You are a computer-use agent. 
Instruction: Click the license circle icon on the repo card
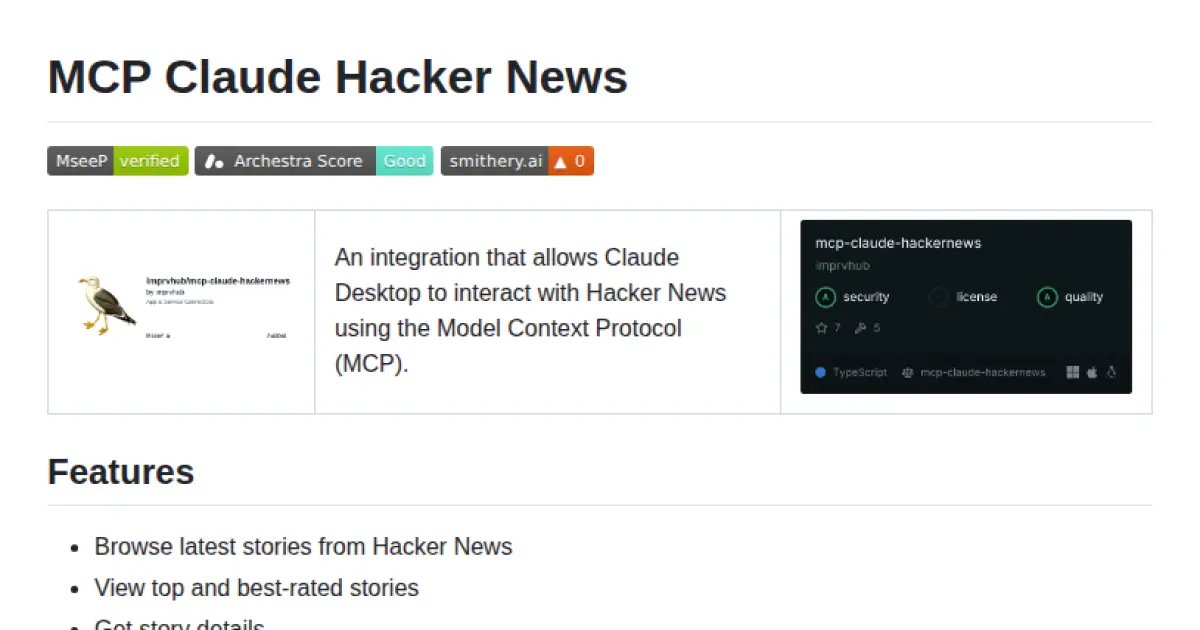pyautogui.click(x=938, y=296)
